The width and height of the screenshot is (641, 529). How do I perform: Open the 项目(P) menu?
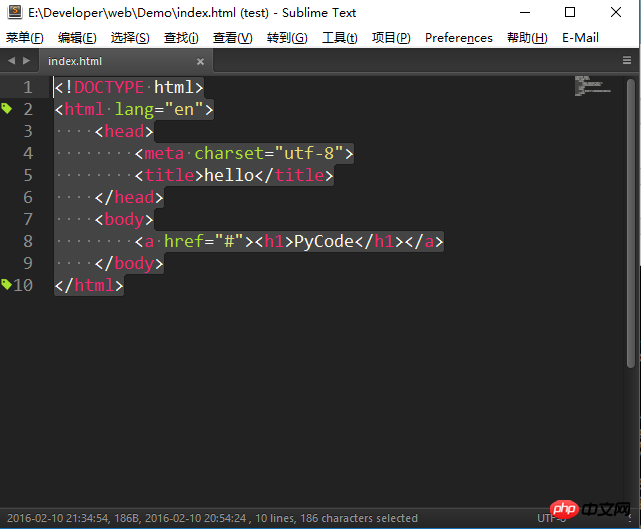click(391, 38)
